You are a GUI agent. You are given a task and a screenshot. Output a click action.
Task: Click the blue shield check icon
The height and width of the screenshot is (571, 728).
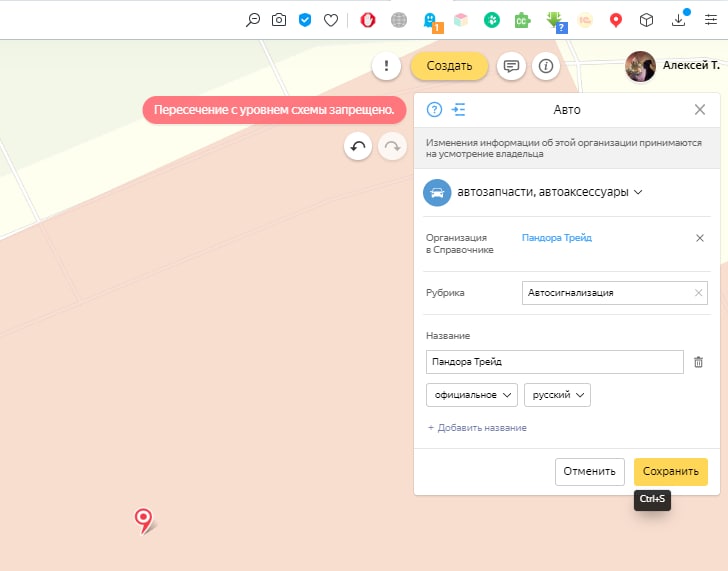tap(305, 20)
